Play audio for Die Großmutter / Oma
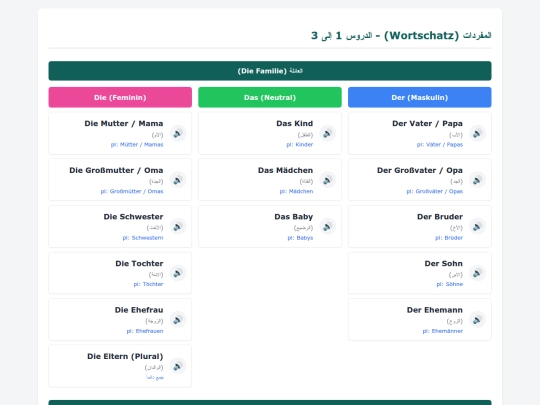This screenshot has width=540, height=405. (178, 180)
